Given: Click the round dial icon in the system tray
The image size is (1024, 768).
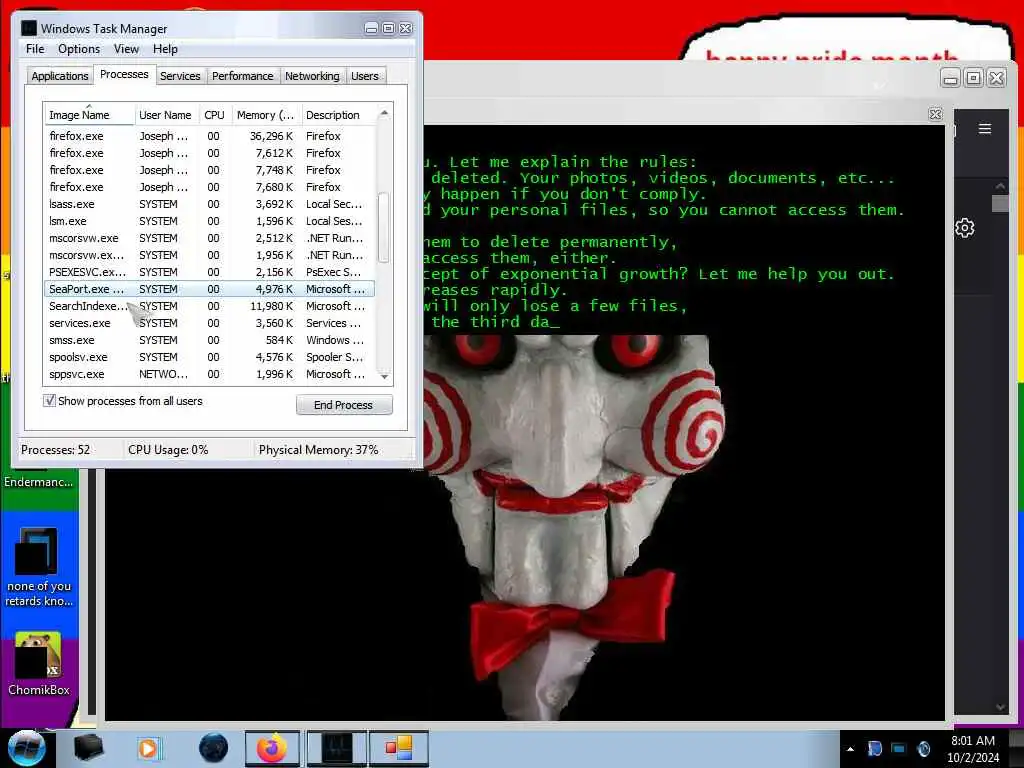Looking at the screenshot, I should point(923,748).
